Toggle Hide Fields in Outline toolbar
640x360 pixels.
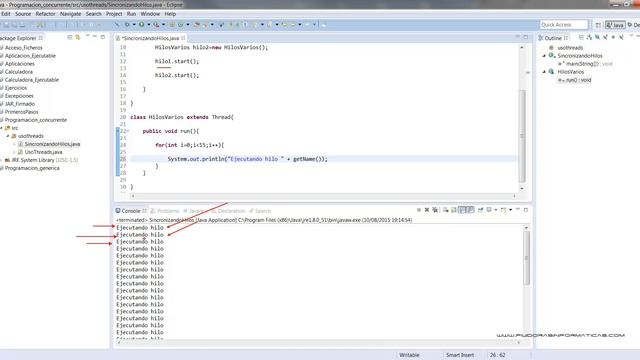(597, 37)
